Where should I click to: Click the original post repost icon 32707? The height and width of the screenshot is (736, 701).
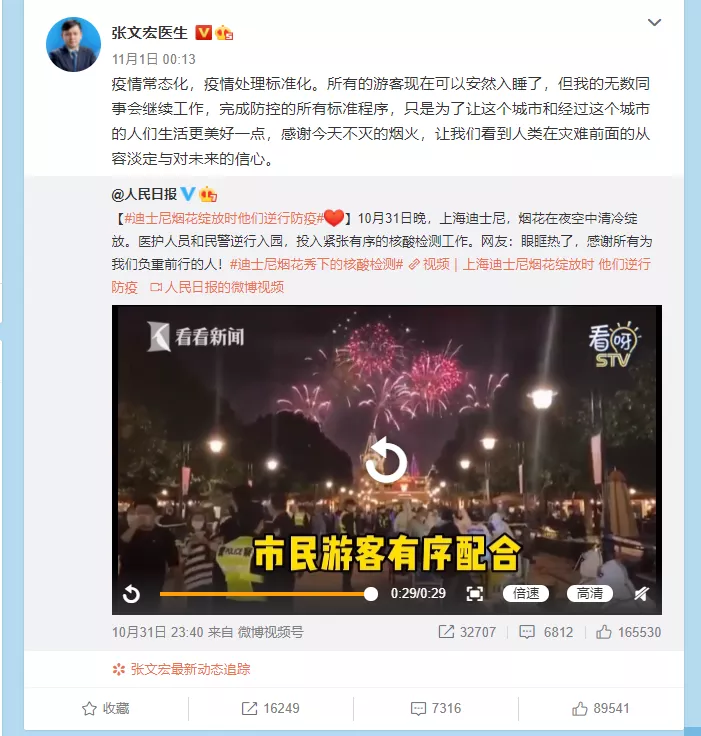point(467,632)
